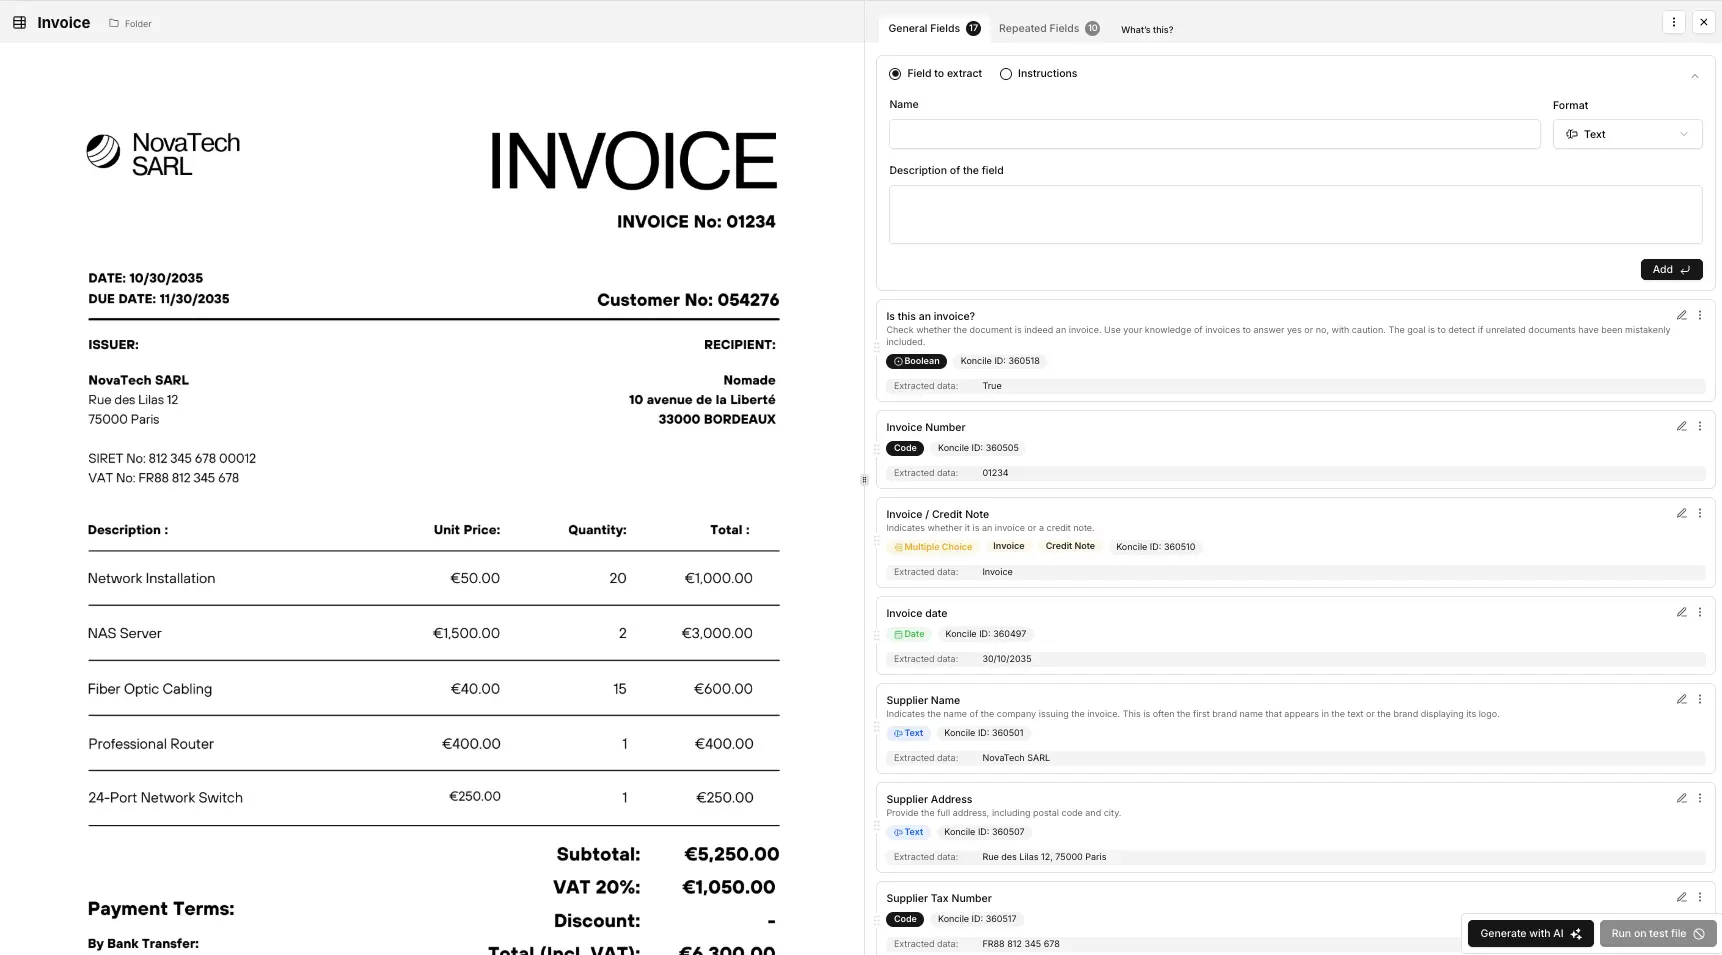Image resolution: width=1722 pixels, height=955 pixels.
Task: Edit the Invoice / Credit Note field
Action: (1682, 513)
